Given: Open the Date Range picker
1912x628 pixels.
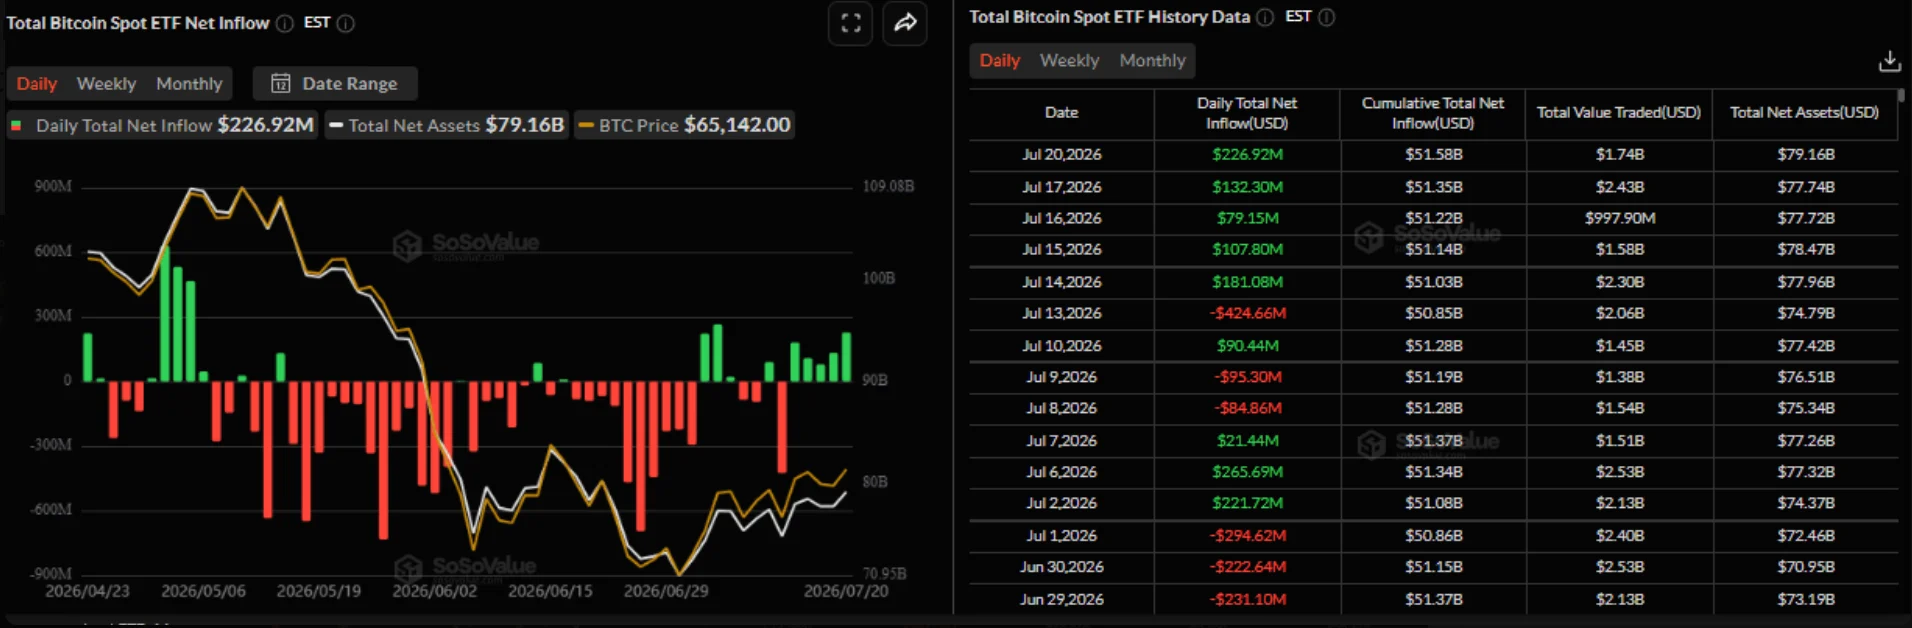Looking at the screenshot, I should tap(335, 83).
